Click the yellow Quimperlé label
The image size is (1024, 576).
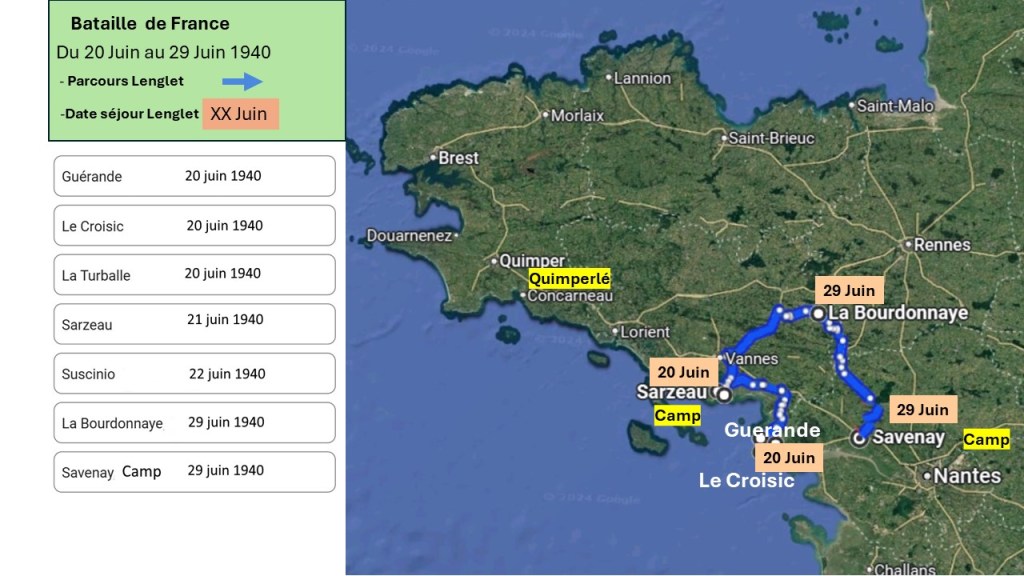click(569, 279)
